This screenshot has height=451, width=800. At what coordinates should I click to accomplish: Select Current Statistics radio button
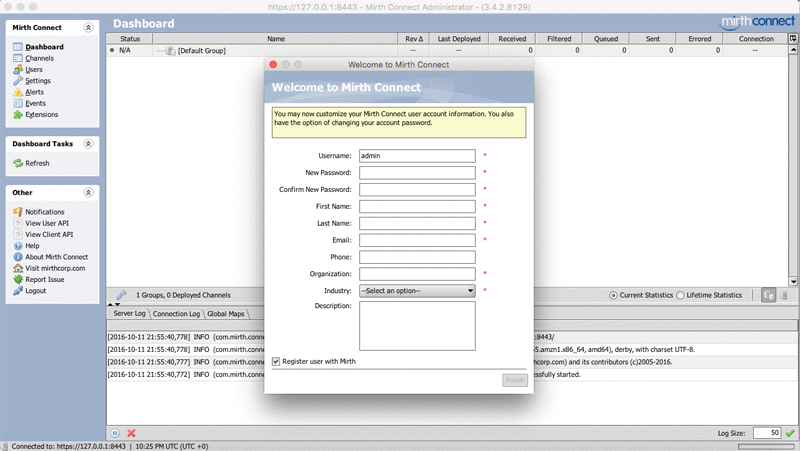(613, 295)
